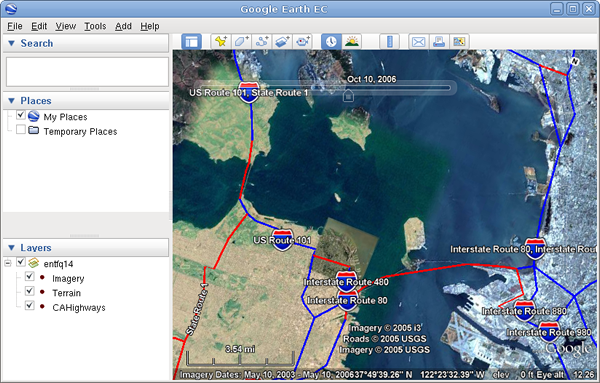Toggle the sidebar panel toolbar button

[x=191, y=41]
